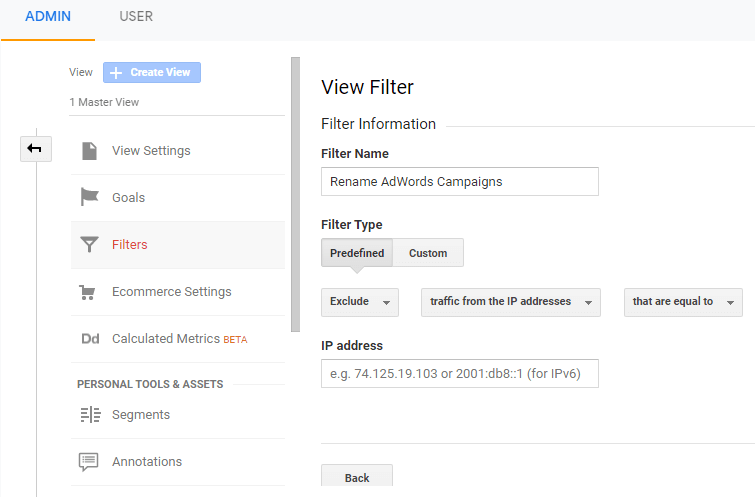Open the 'that are equal to' dropdown
This screenshot has width=755, height=497.
pos(684,302)
